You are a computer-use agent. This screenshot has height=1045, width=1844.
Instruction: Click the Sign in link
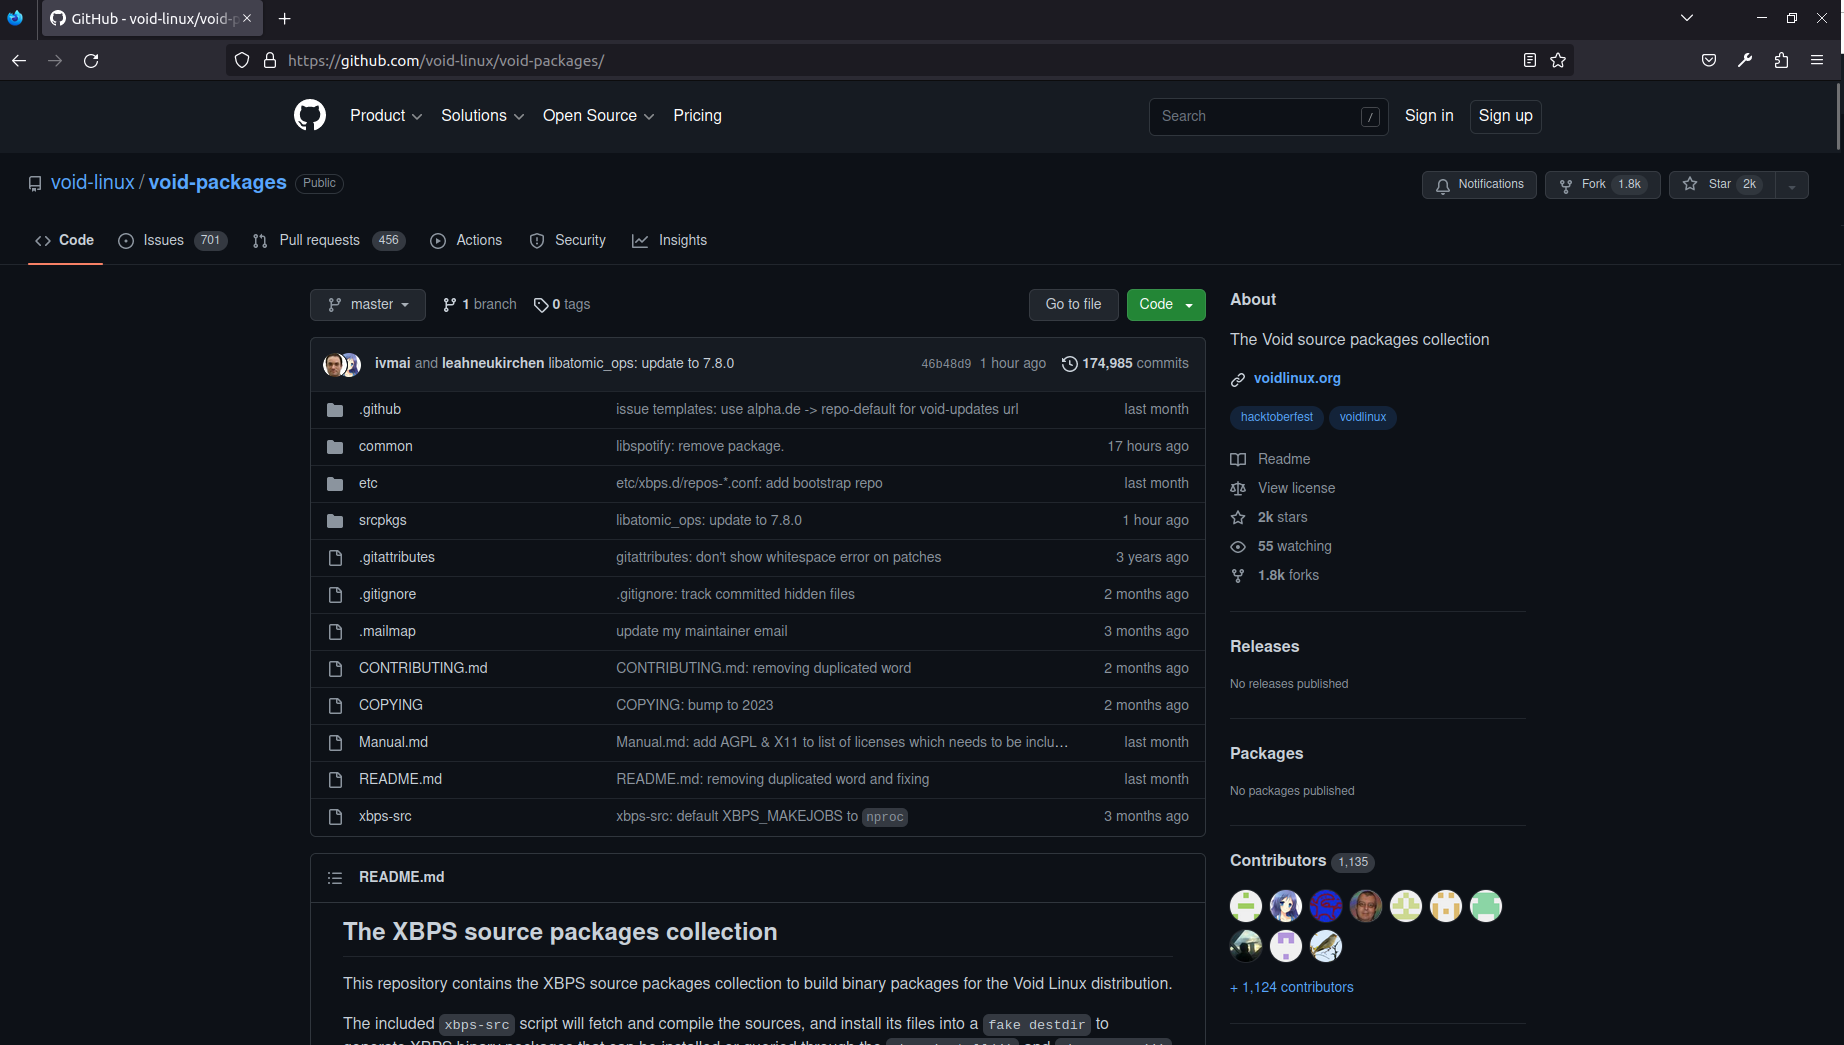click(x=1429, y=116)
